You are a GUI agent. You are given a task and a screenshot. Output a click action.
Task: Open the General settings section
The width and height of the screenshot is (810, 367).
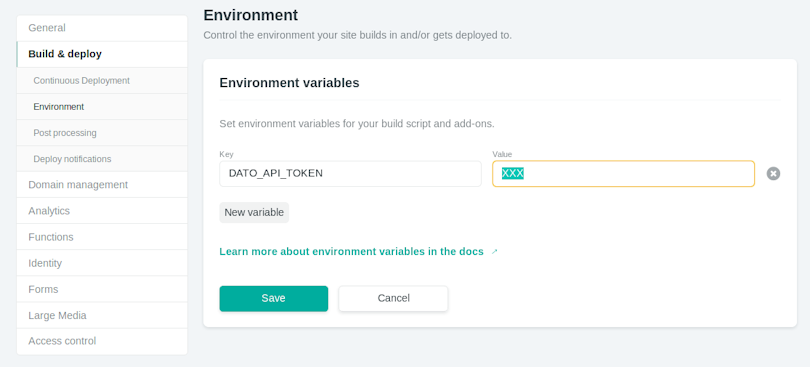click(x=102, y=28)
